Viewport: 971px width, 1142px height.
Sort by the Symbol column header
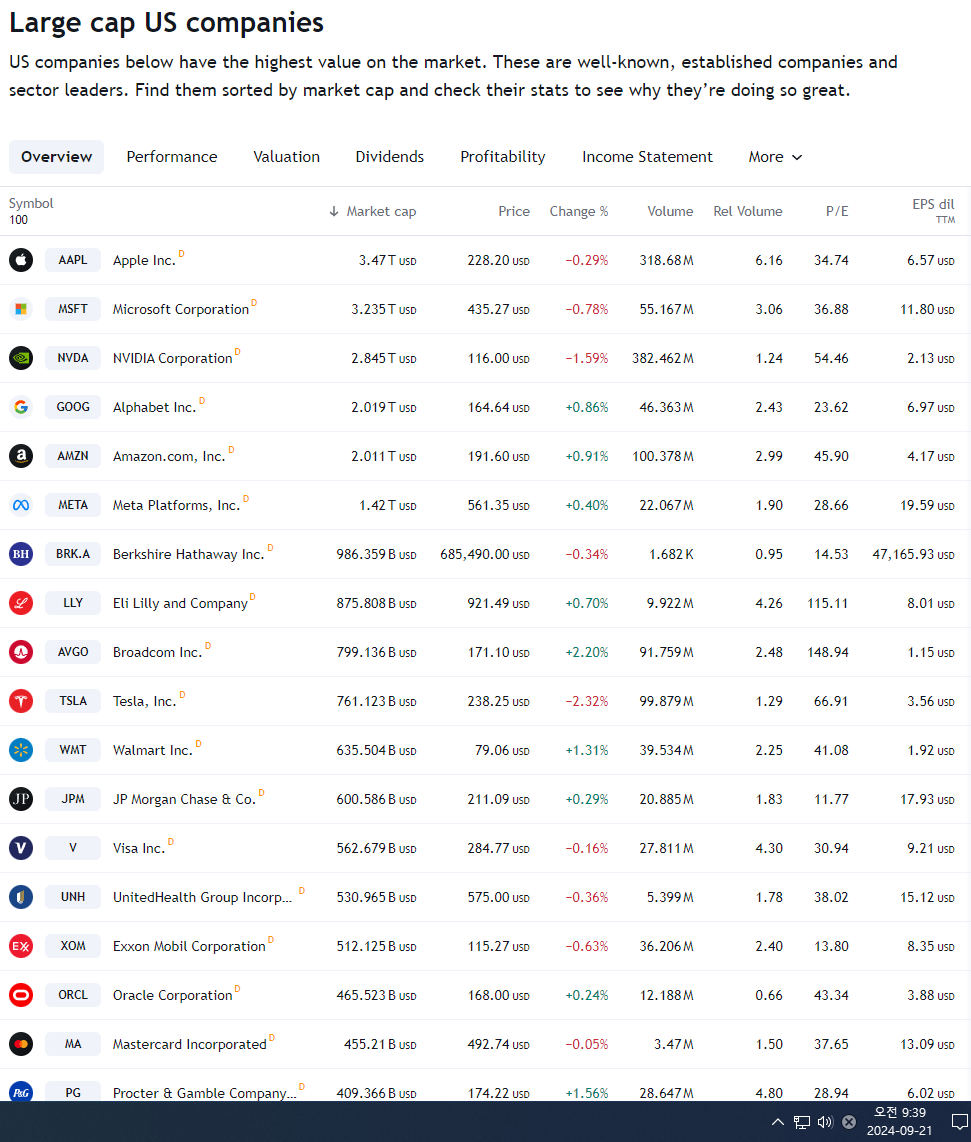tap(31, 204)
